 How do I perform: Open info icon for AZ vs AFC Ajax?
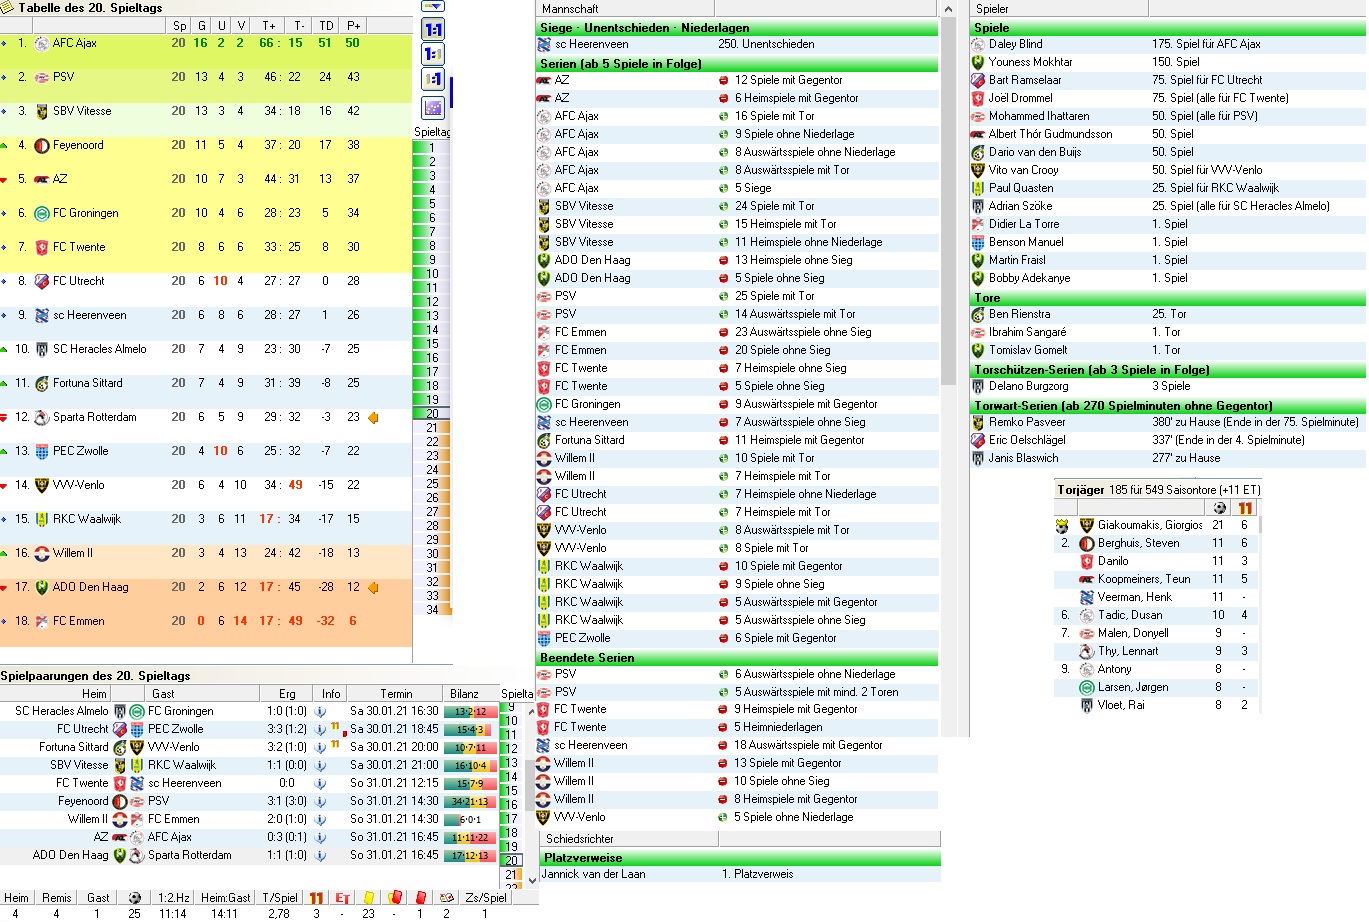coord(320,838)
